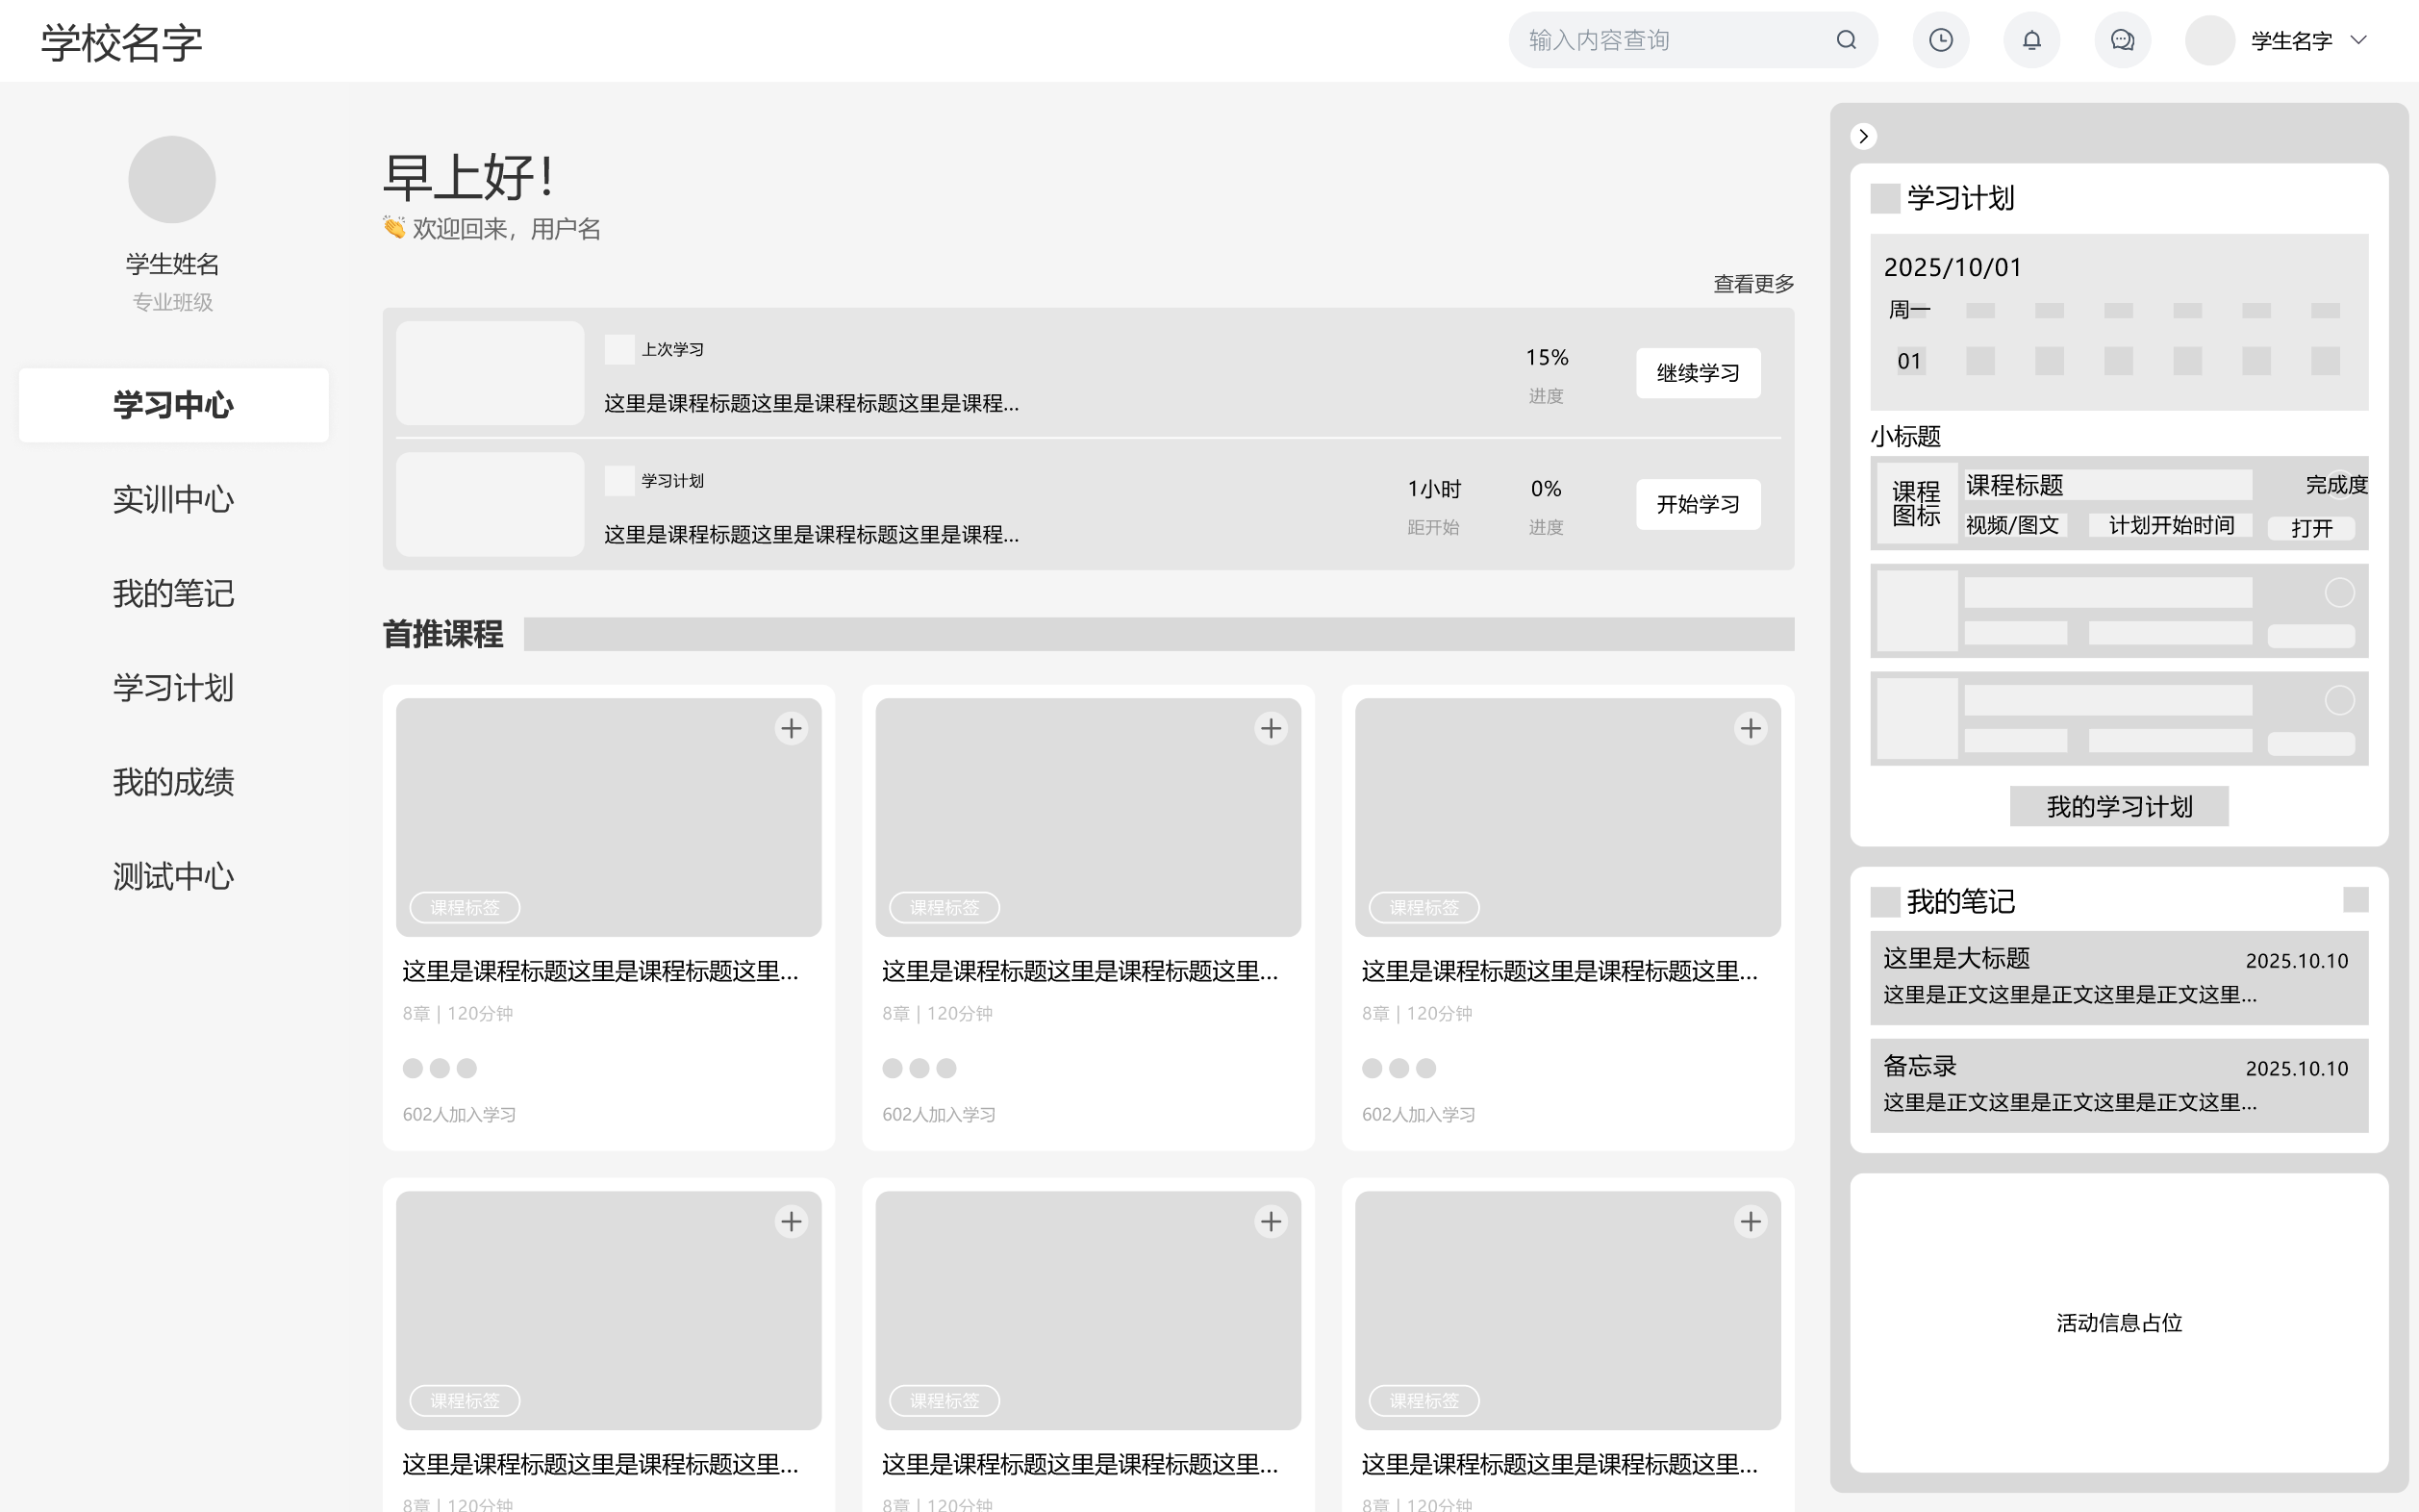Screen dimensions: 2419x1512
Task: Open 我的成绩 in the sidebar menu
Action: tap(173, 782)
